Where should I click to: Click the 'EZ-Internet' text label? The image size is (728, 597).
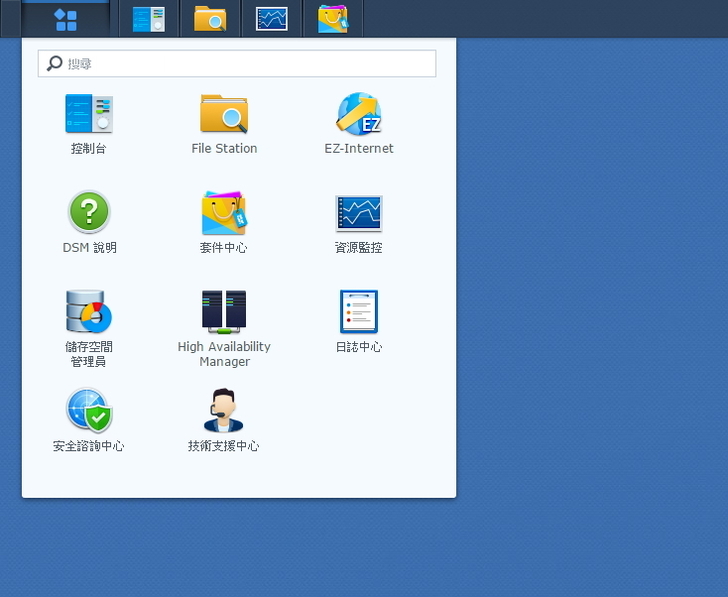358,148
